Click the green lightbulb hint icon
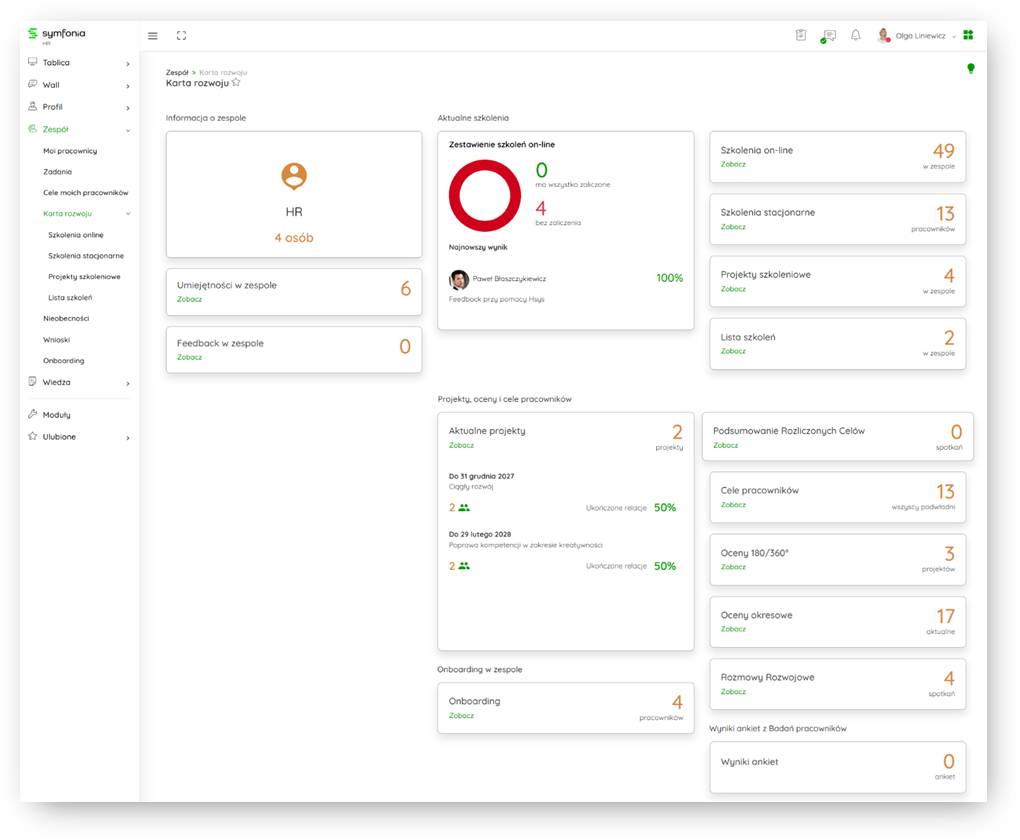Image resolution: width=1020 pixels, height=840 pixels. (x=970, y=69)
